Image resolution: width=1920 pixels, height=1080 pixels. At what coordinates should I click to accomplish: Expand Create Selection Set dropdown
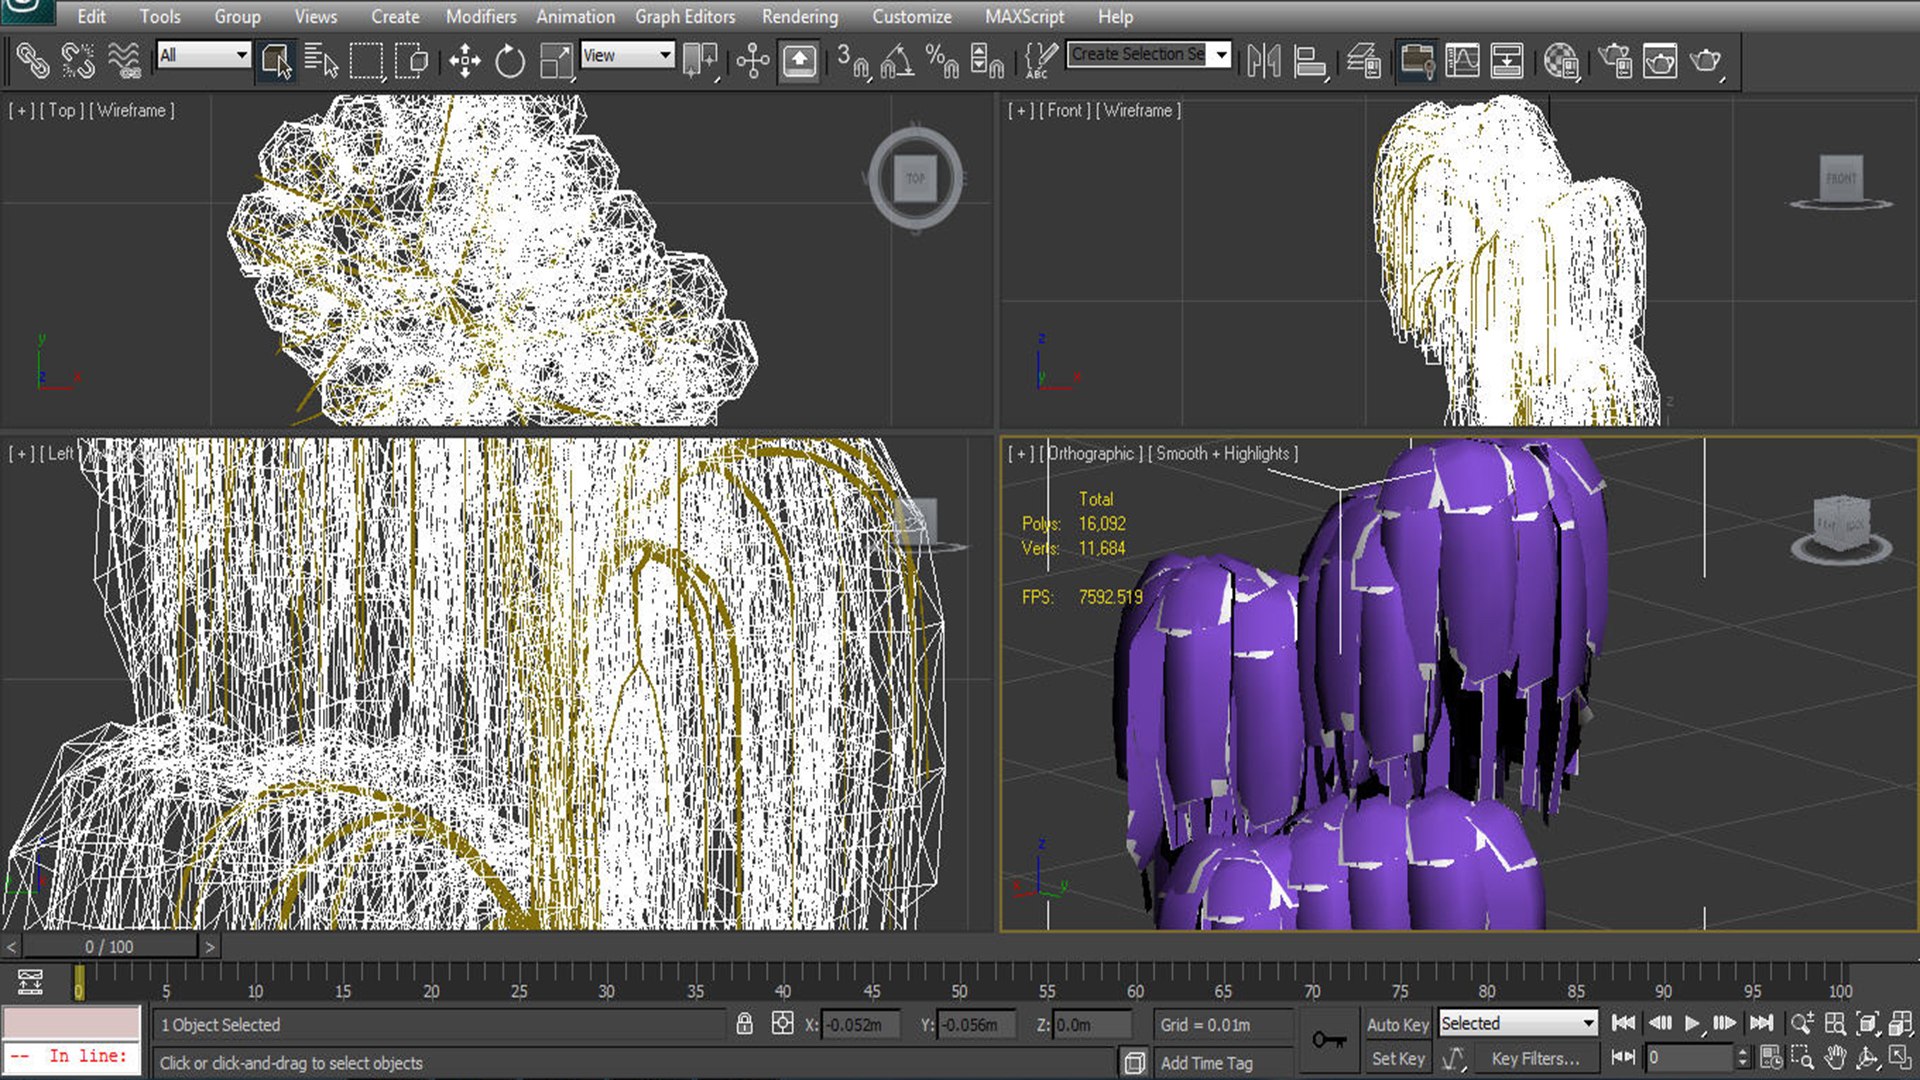[x=1222, y=54]
